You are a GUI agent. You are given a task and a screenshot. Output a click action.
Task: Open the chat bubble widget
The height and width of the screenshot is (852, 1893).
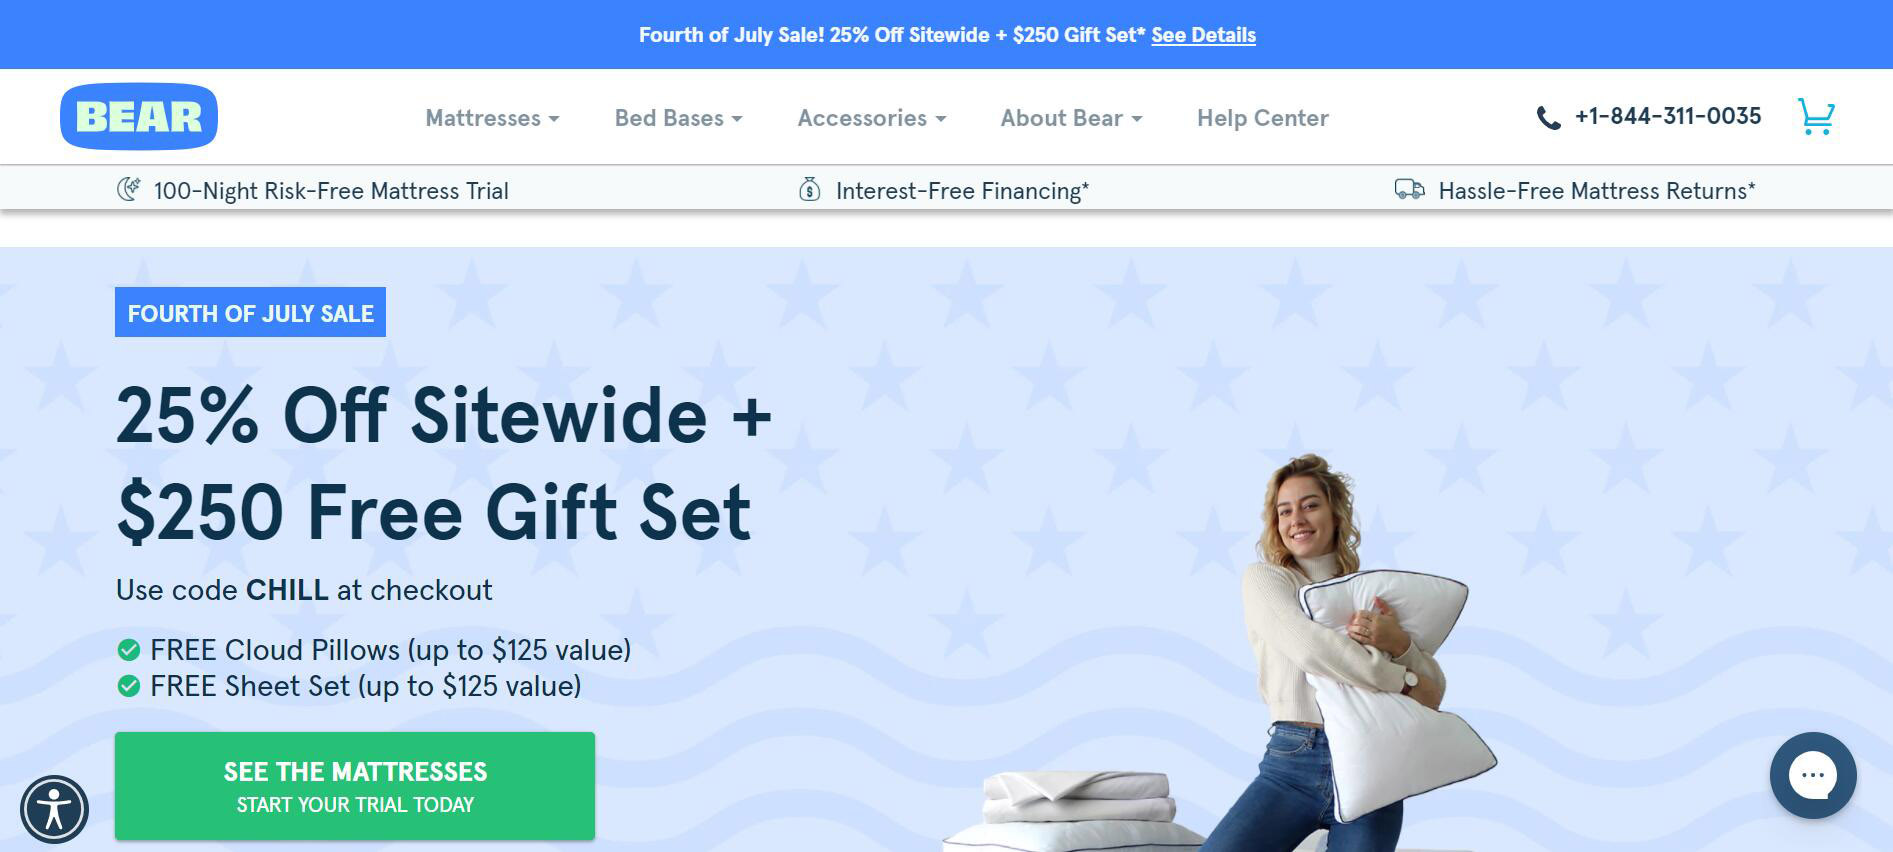tap(1813, 775)
